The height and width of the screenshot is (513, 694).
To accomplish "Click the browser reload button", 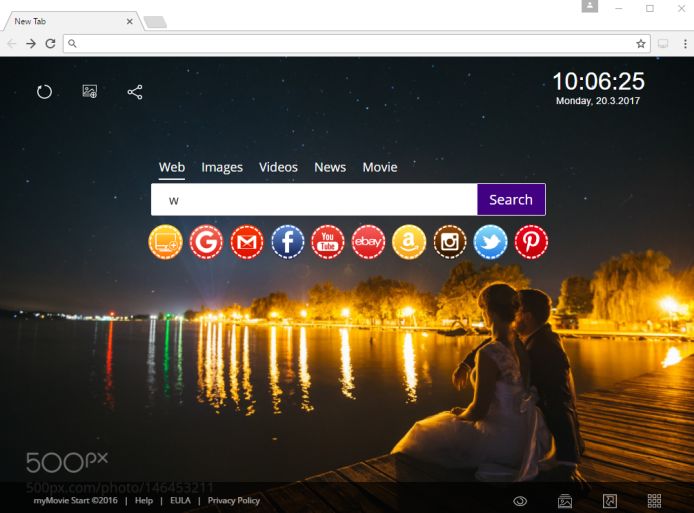I will [x=50, y=43].
